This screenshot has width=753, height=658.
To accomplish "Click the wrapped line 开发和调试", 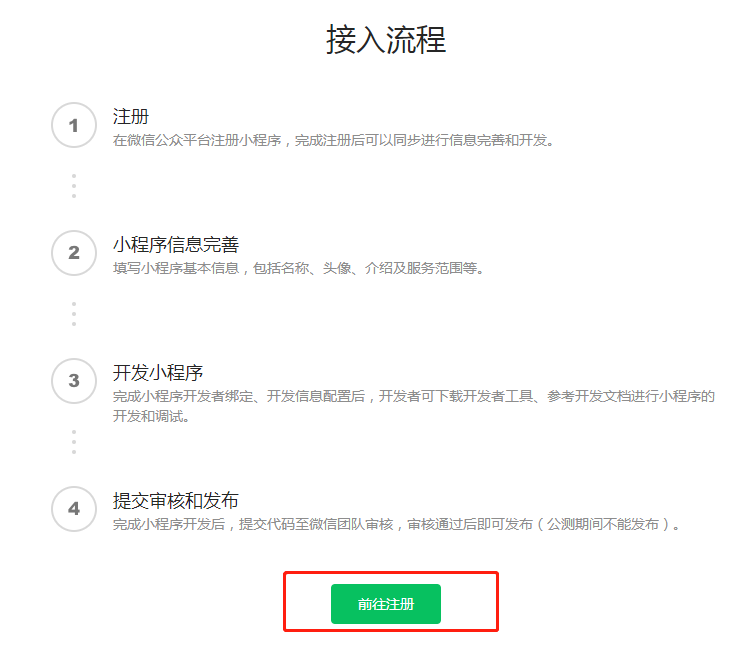I will pos(151,416).
